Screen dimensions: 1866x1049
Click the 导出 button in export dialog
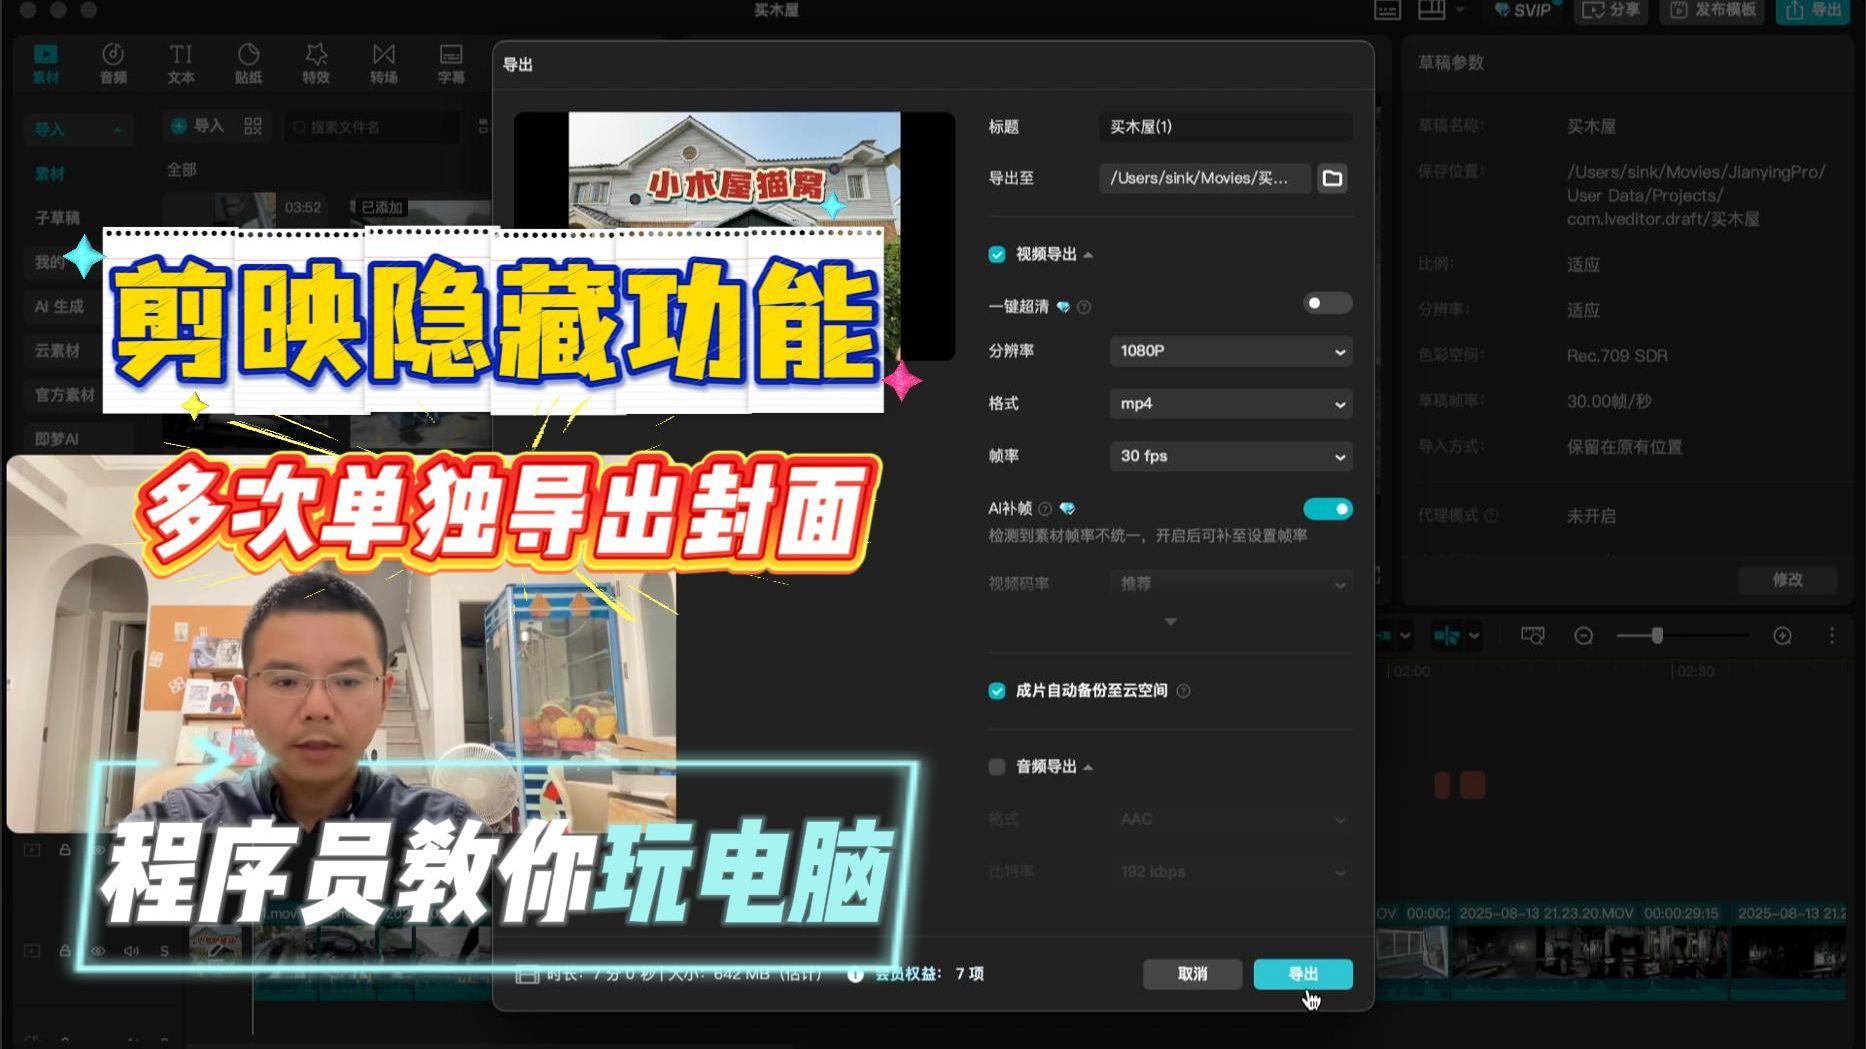coord(1303,974)
